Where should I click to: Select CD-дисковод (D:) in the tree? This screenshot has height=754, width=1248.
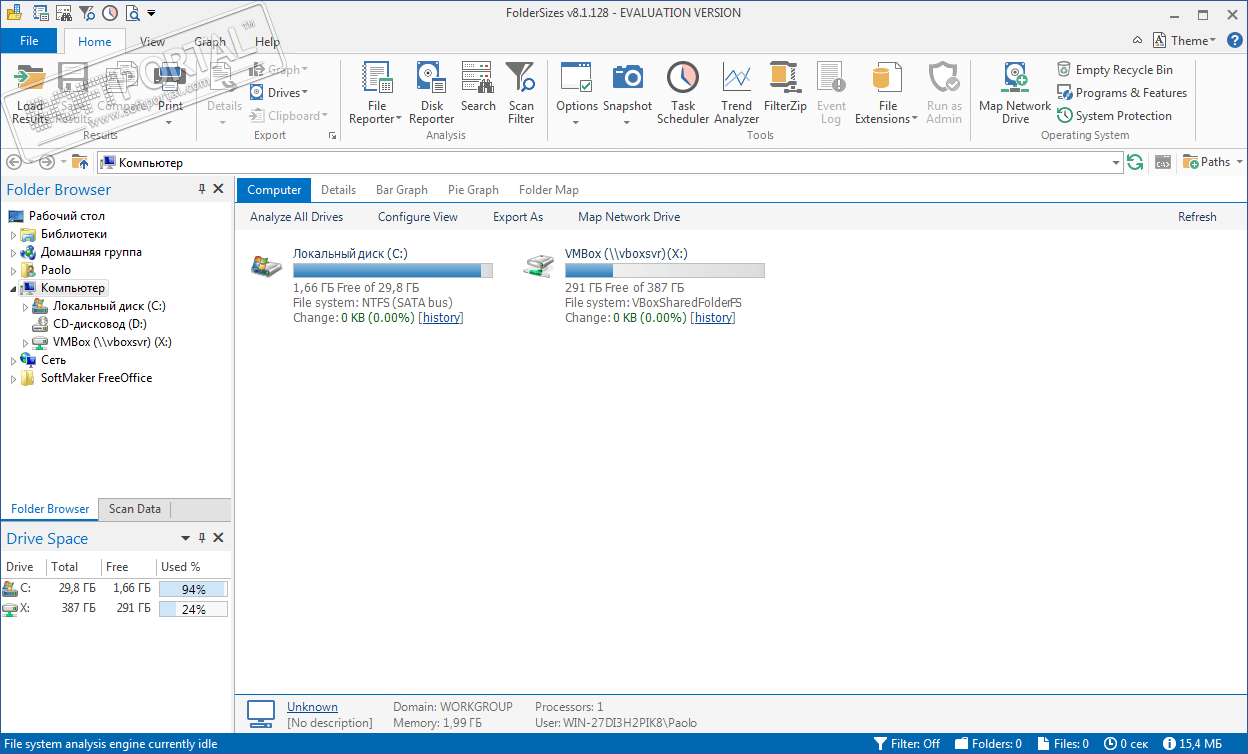tap(100, 324)
